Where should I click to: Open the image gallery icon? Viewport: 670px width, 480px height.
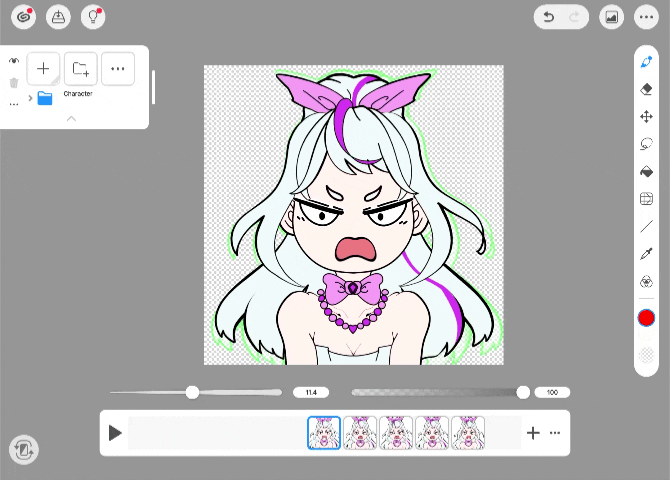click(611, 17)
